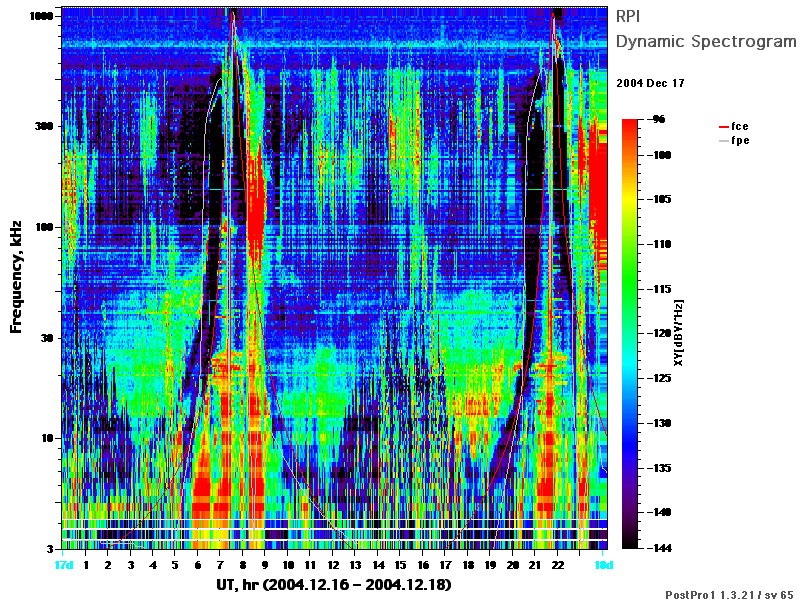Click the gray fpe legend entry

coord(734,140)
